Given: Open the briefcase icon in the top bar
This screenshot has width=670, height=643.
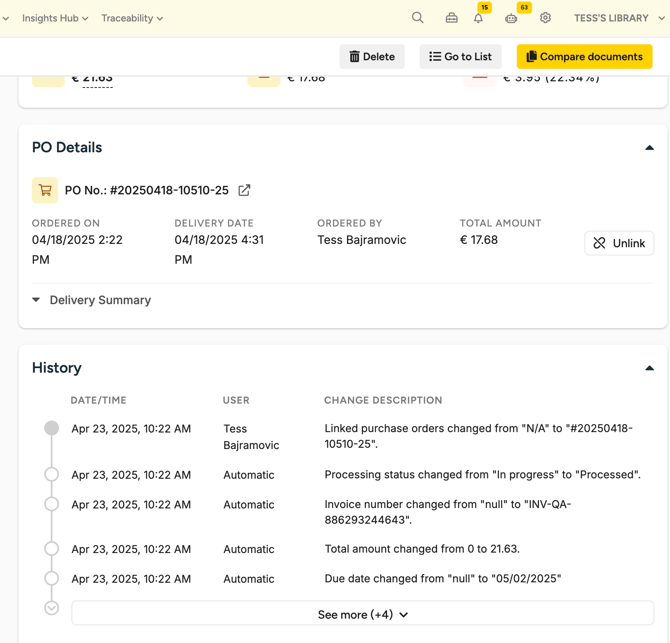Looking at the screenshot, I should [451, 18].
